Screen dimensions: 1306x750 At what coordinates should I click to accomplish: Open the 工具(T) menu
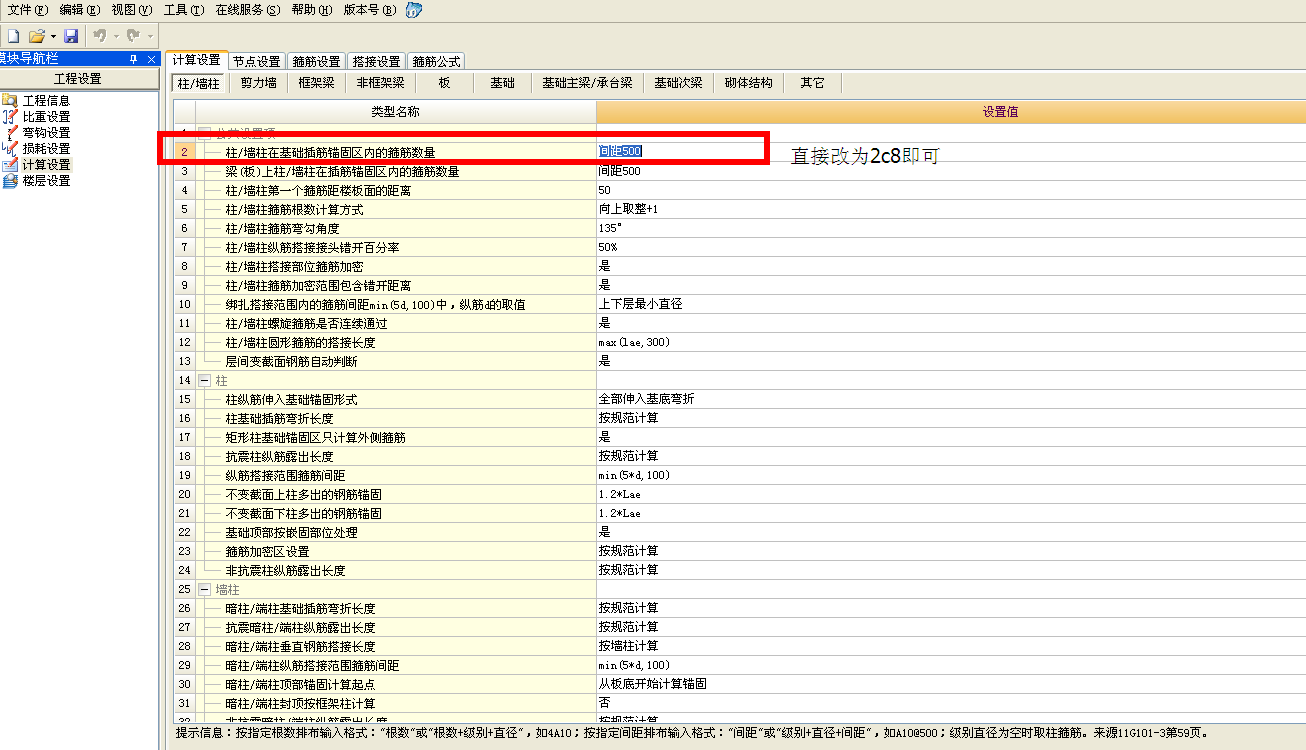(x=183, y=10)
